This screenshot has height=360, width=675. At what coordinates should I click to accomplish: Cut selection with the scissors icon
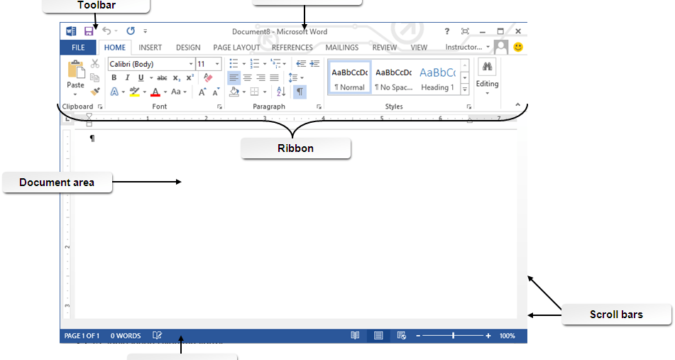(x=95, y=64)
